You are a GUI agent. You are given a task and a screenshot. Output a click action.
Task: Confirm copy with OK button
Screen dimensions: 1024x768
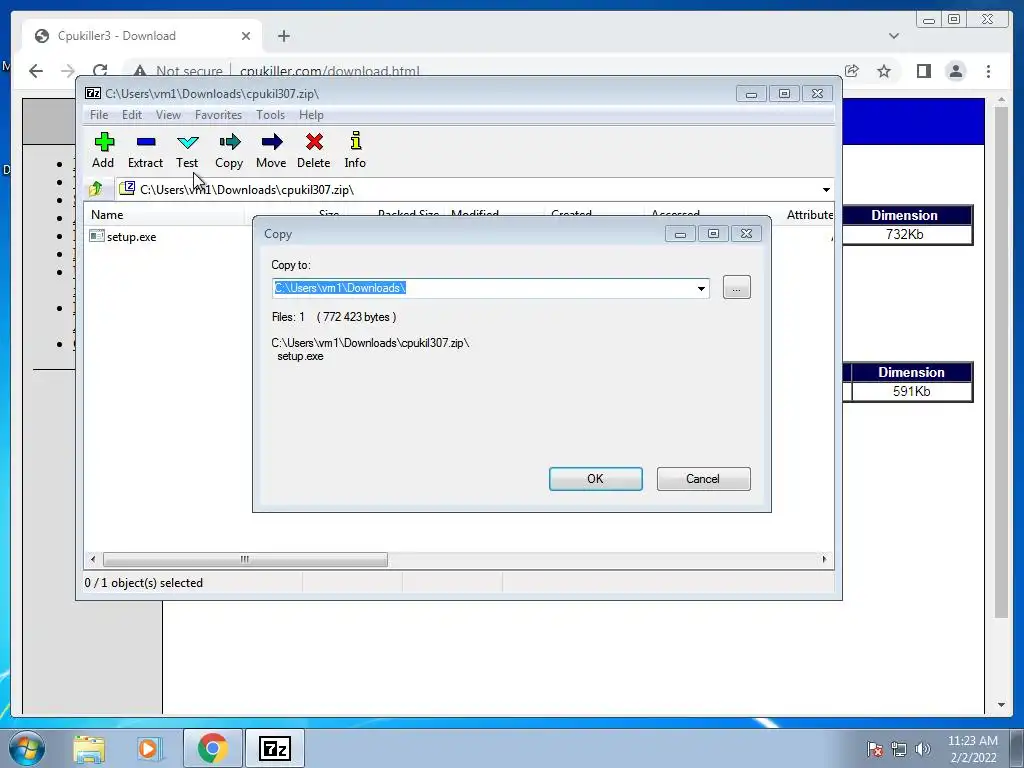[x=596, y=479]
